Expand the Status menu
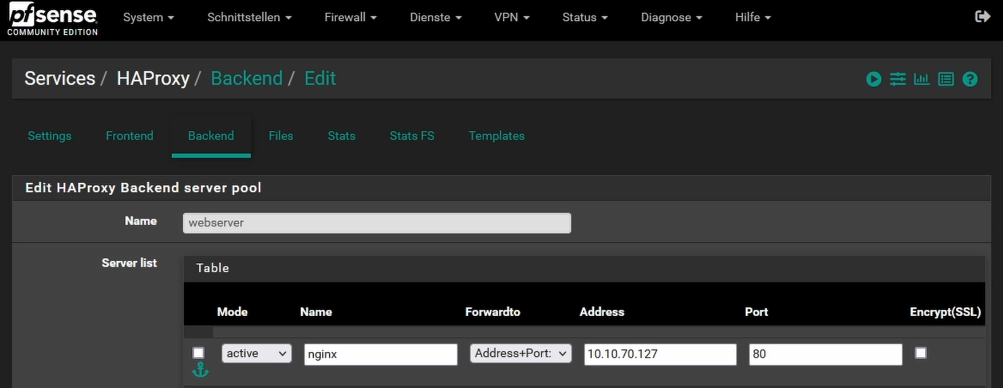Viewport: 1003px width, 388px height. pyautogui.click(x=585, y=18)
